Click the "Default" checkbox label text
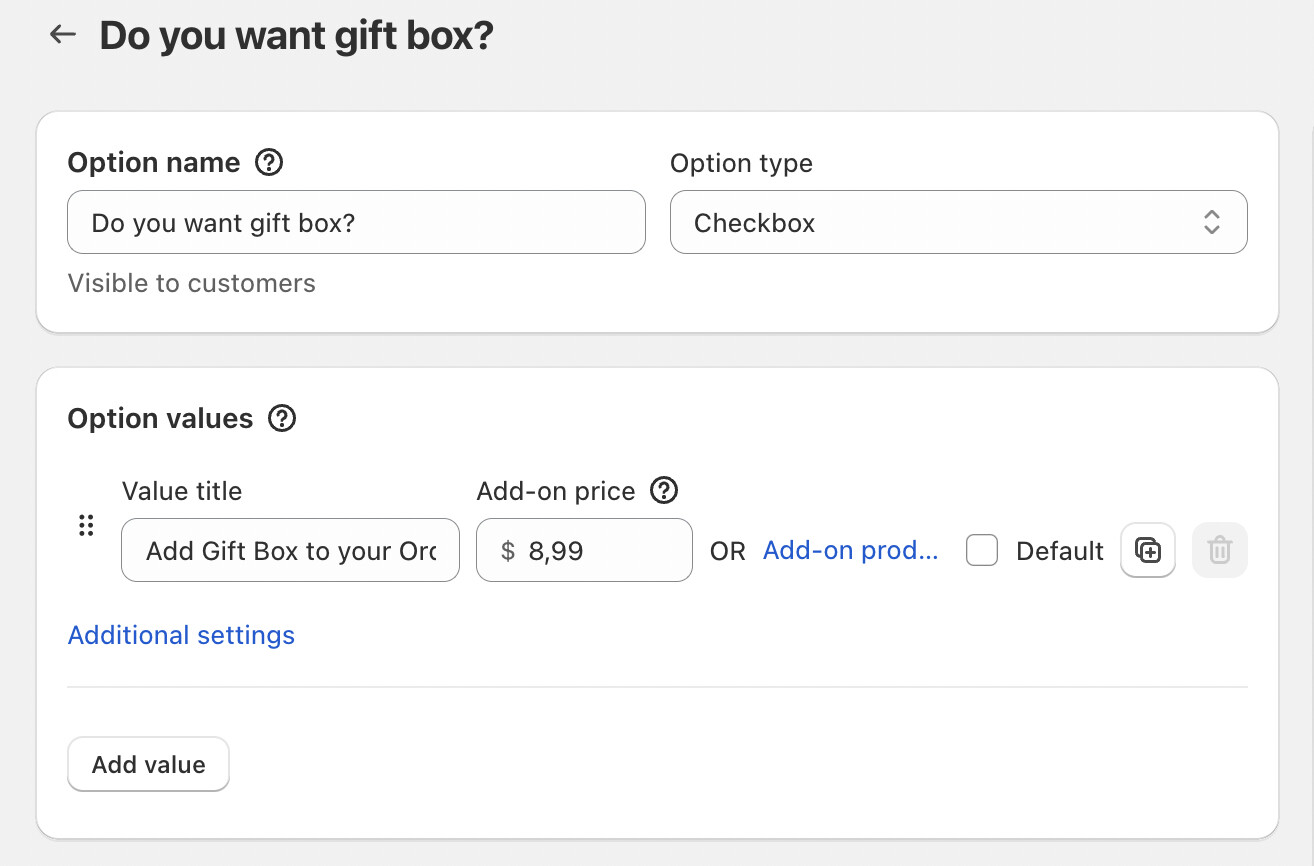 1059,551
